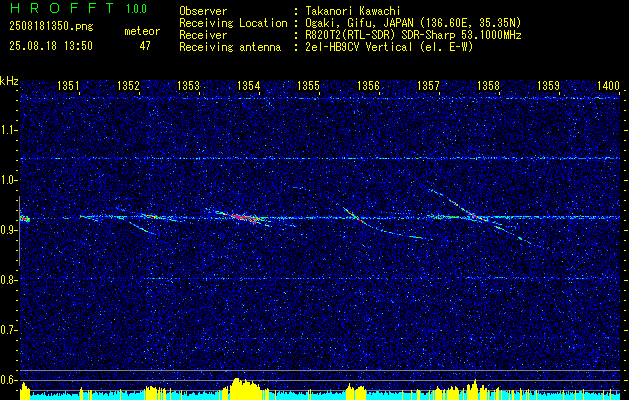This screenshot has height=400, width=629.
Task: Click the Observer field label
Action: coord(203,11)
